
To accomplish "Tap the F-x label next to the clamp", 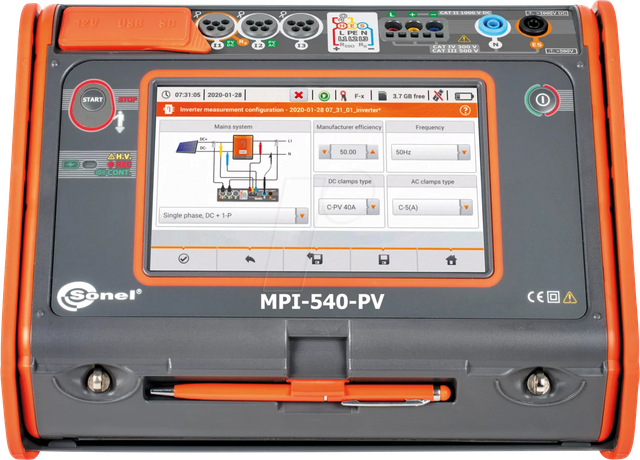I will pos(359,96).
